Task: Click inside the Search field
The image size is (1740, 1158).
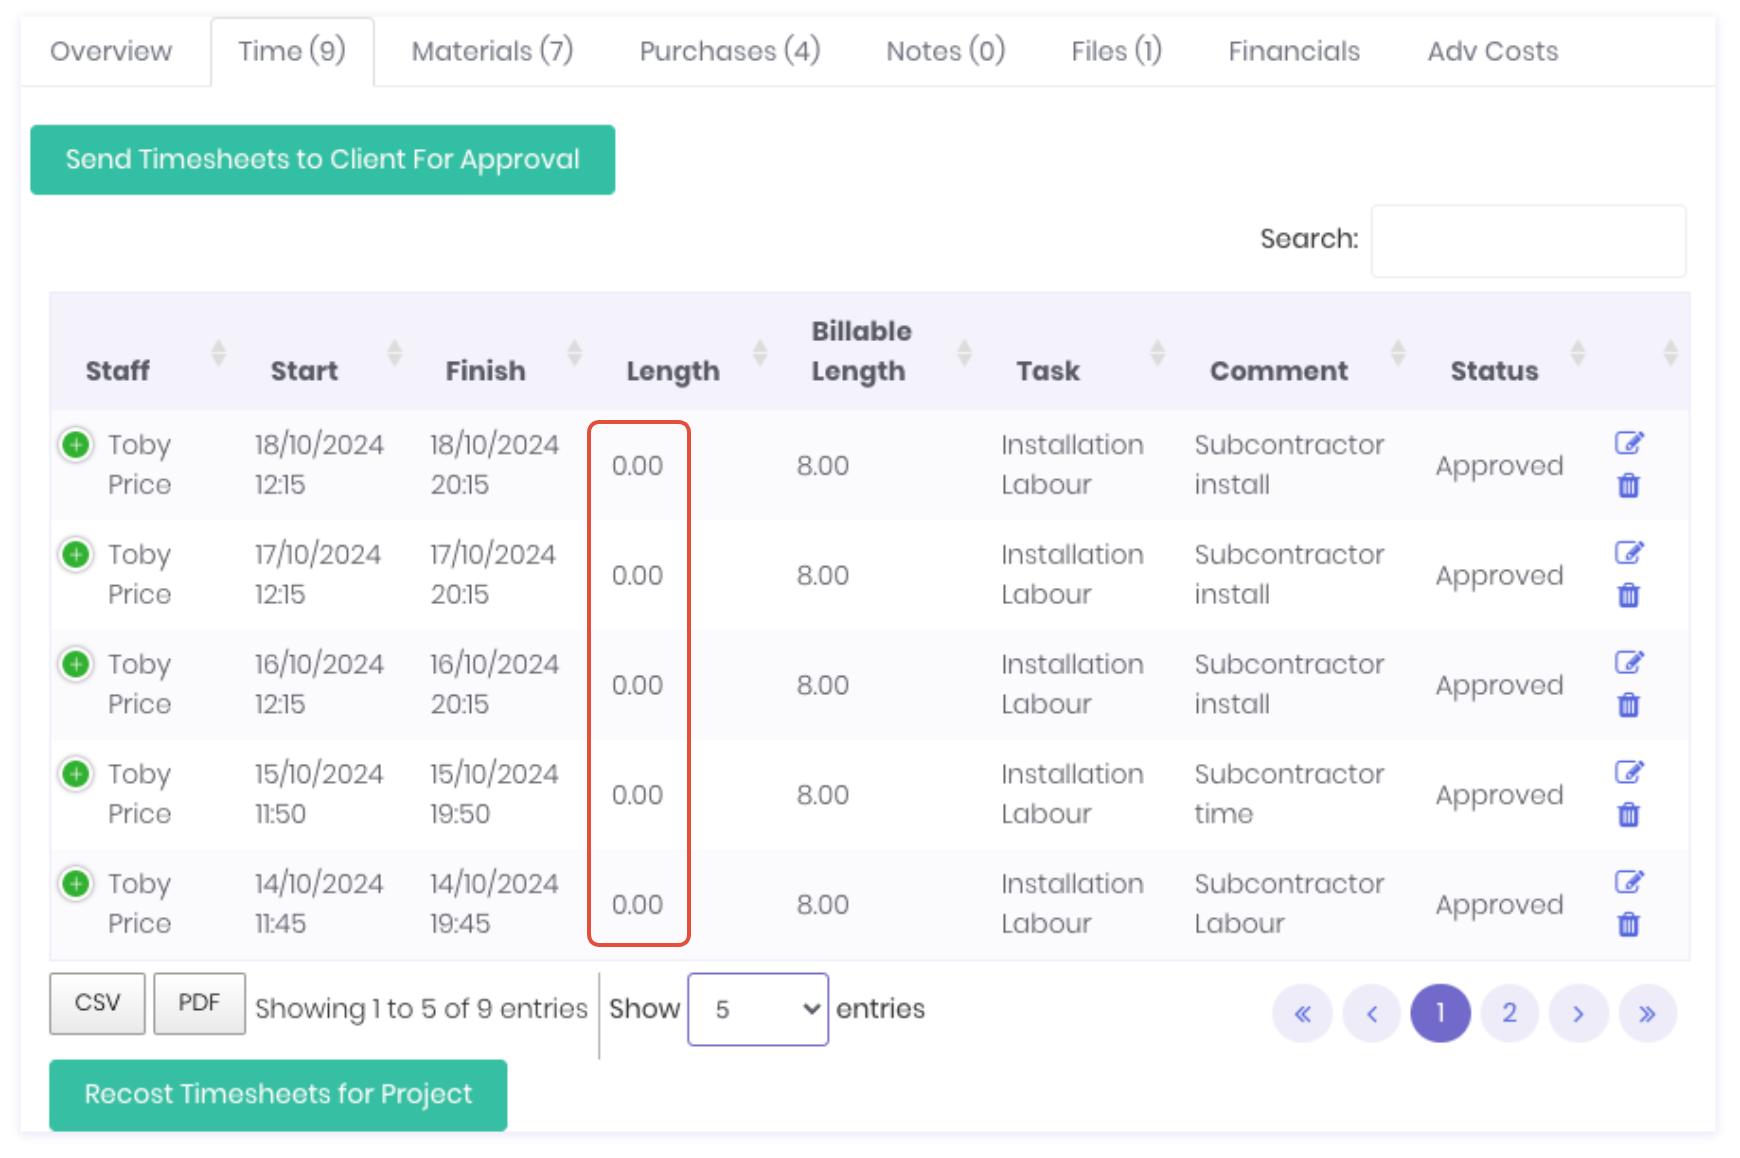Action: point(1527,241)
